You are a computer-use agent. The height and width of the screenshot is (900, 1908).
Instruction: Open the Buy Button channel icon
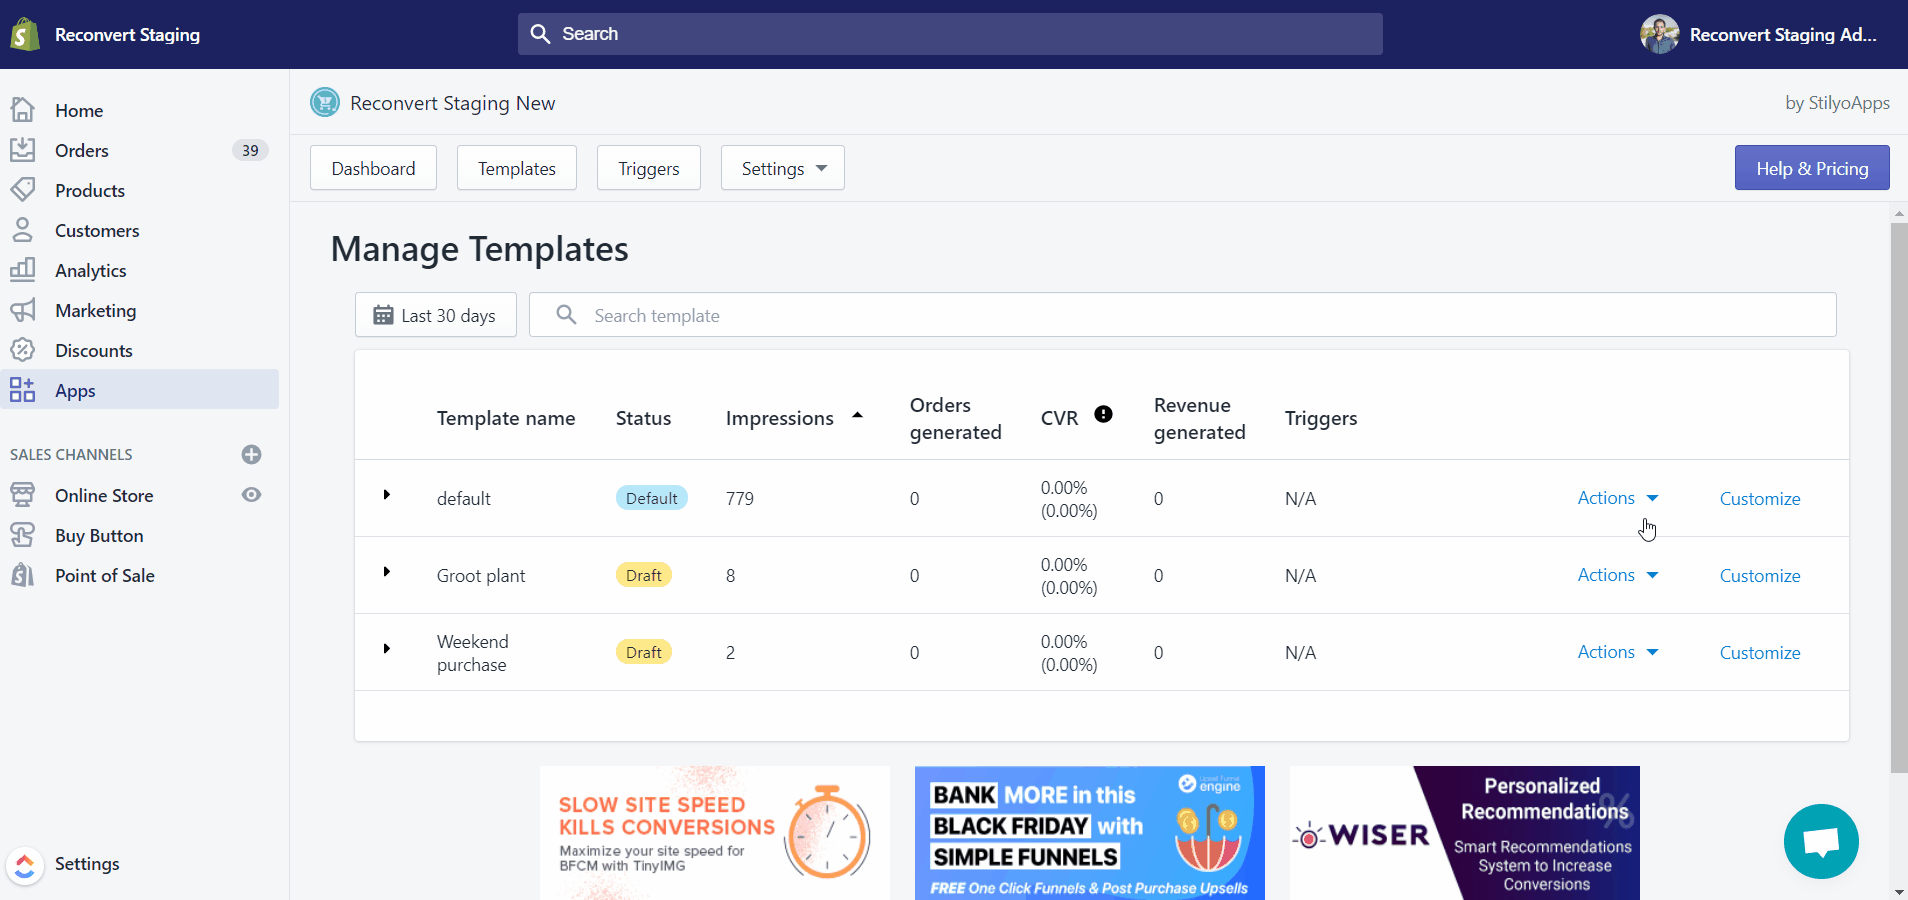tap(23, 535)
